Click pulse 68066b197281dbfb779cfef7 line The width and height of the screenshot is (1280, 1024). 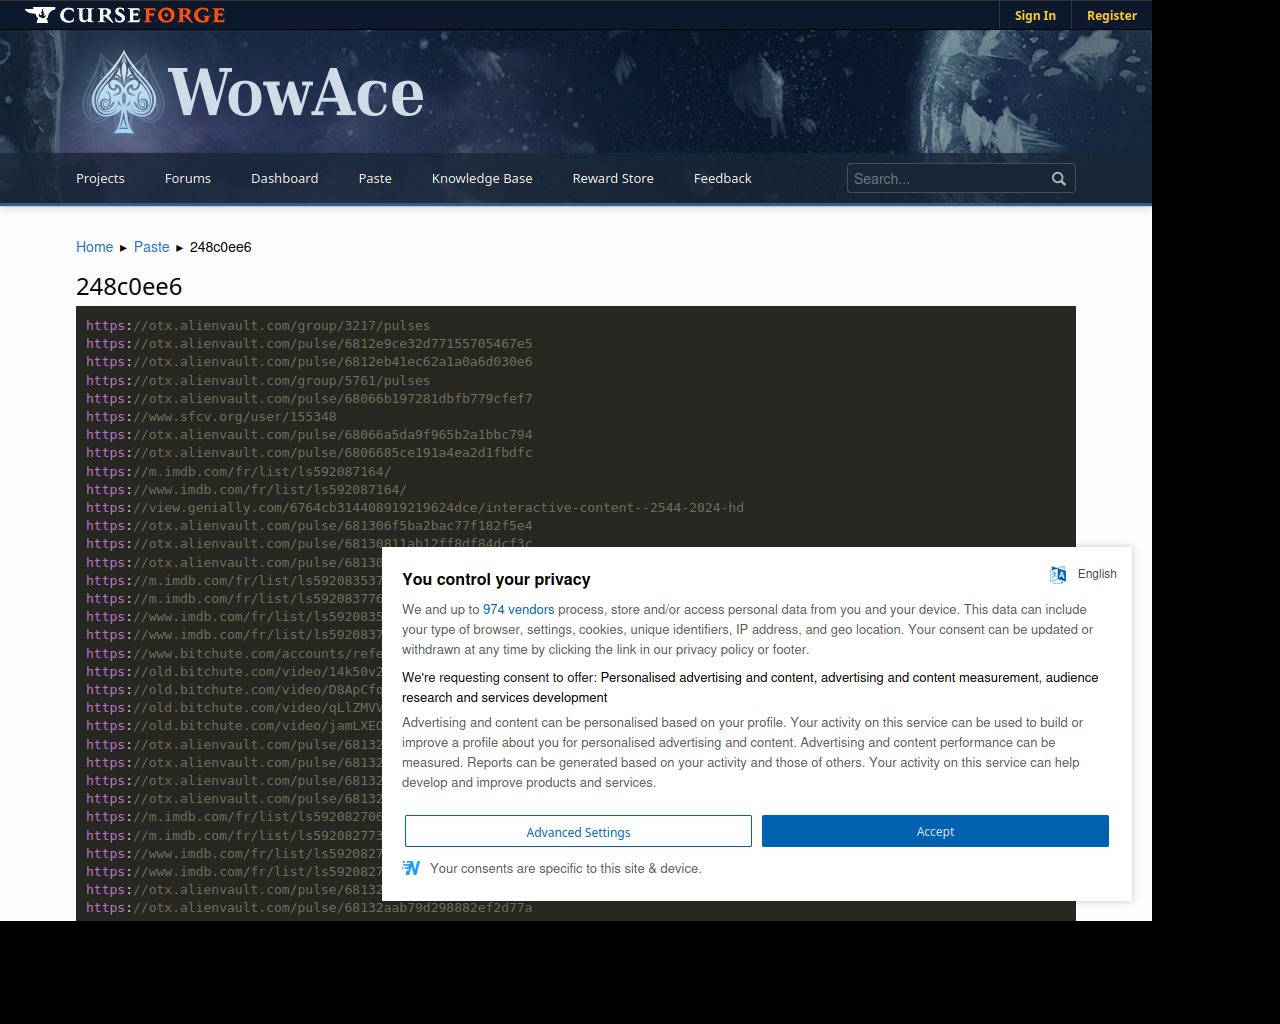(x=309, y=399)
